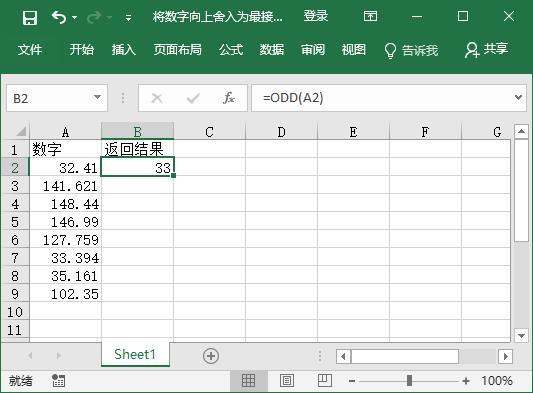This screenshot has height=393, width=533.
Task: Customize the Quick Access Toolbar
Action: tap(128, 18)
